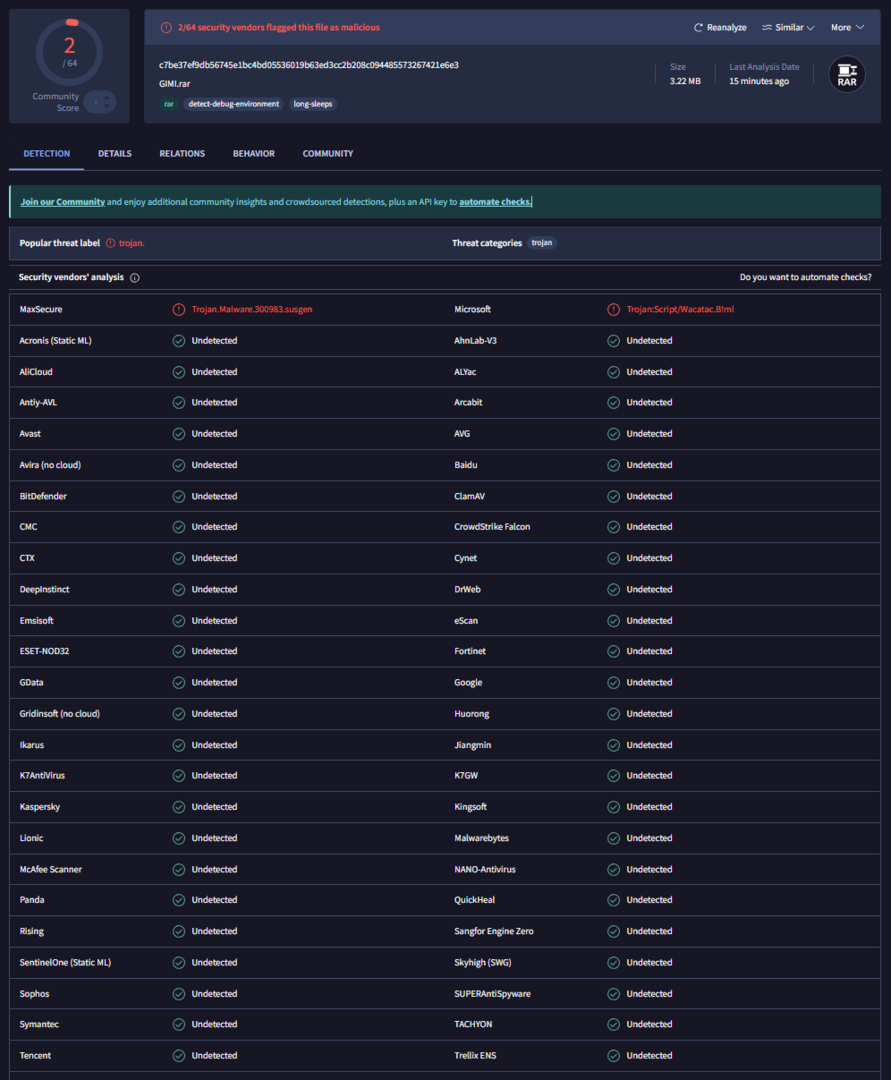Click the Sangfor Engine Zero vendor name
891x1080 pixels.
[494, 931]
